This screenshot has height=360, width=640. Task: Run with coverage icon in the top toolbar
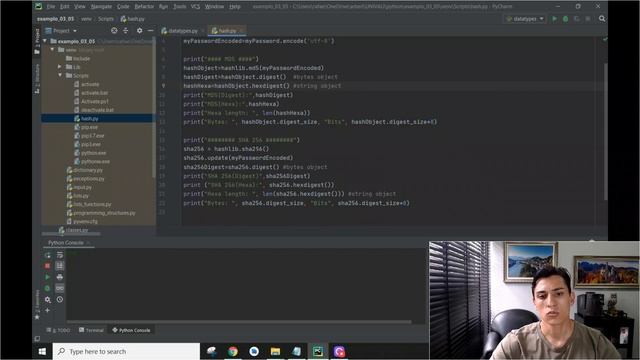[576, 19]
